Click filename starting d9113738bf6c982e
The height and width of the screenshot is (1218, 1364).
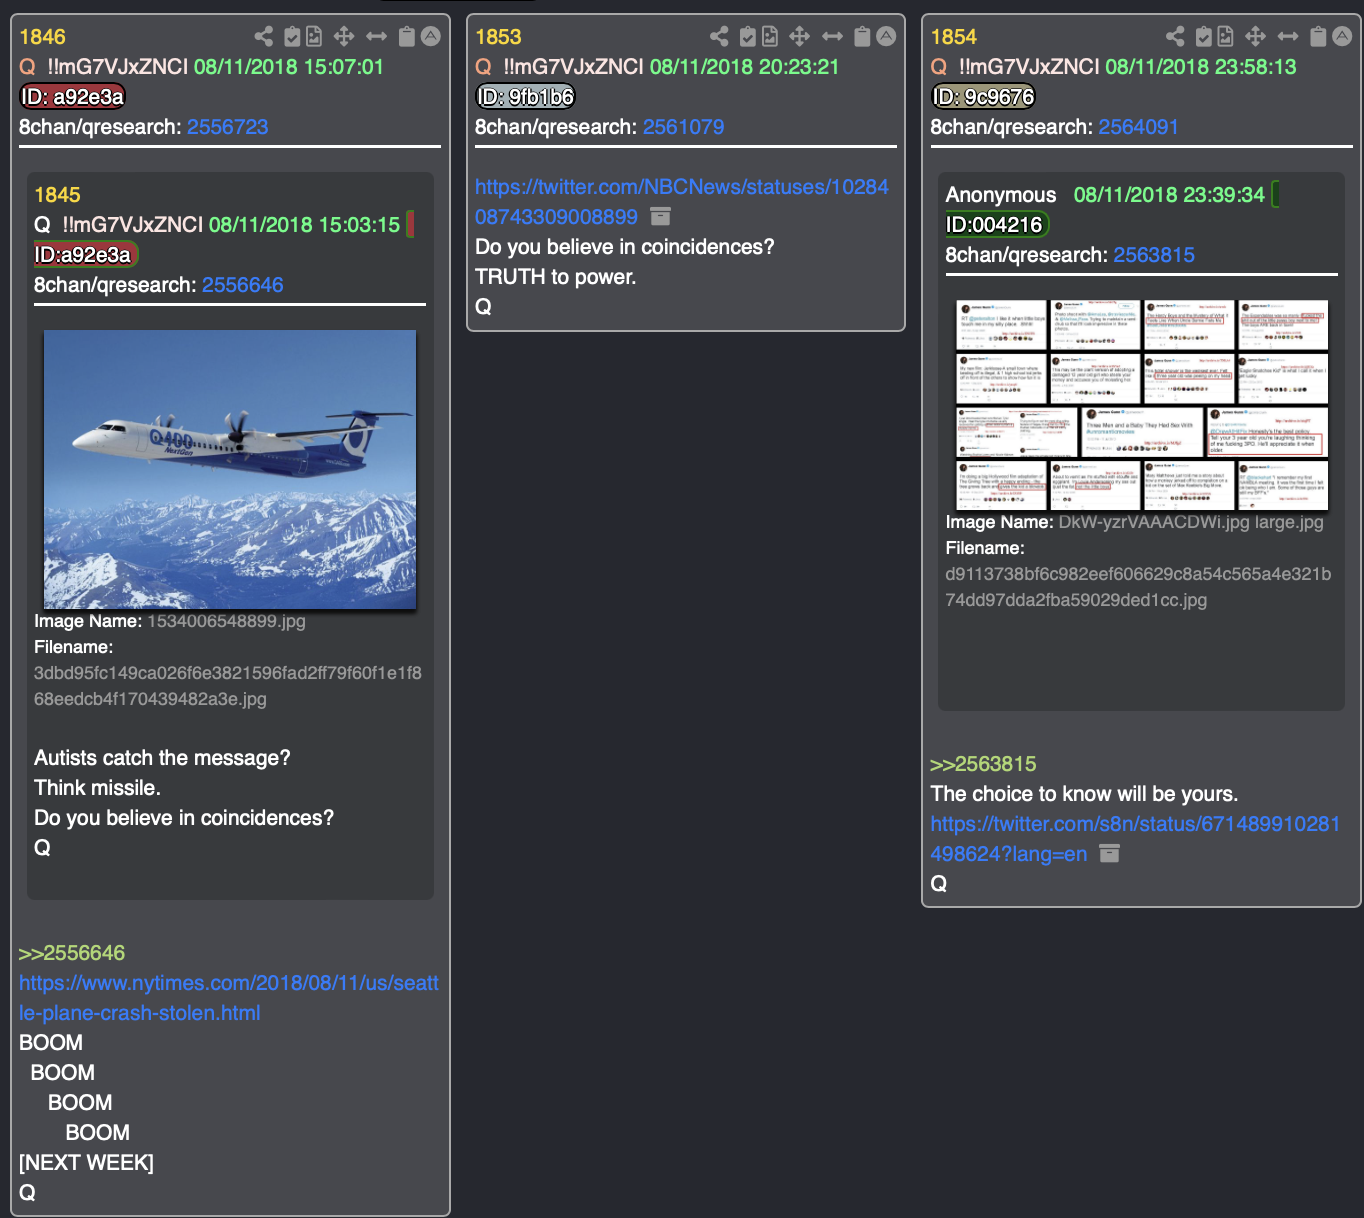1138,587
